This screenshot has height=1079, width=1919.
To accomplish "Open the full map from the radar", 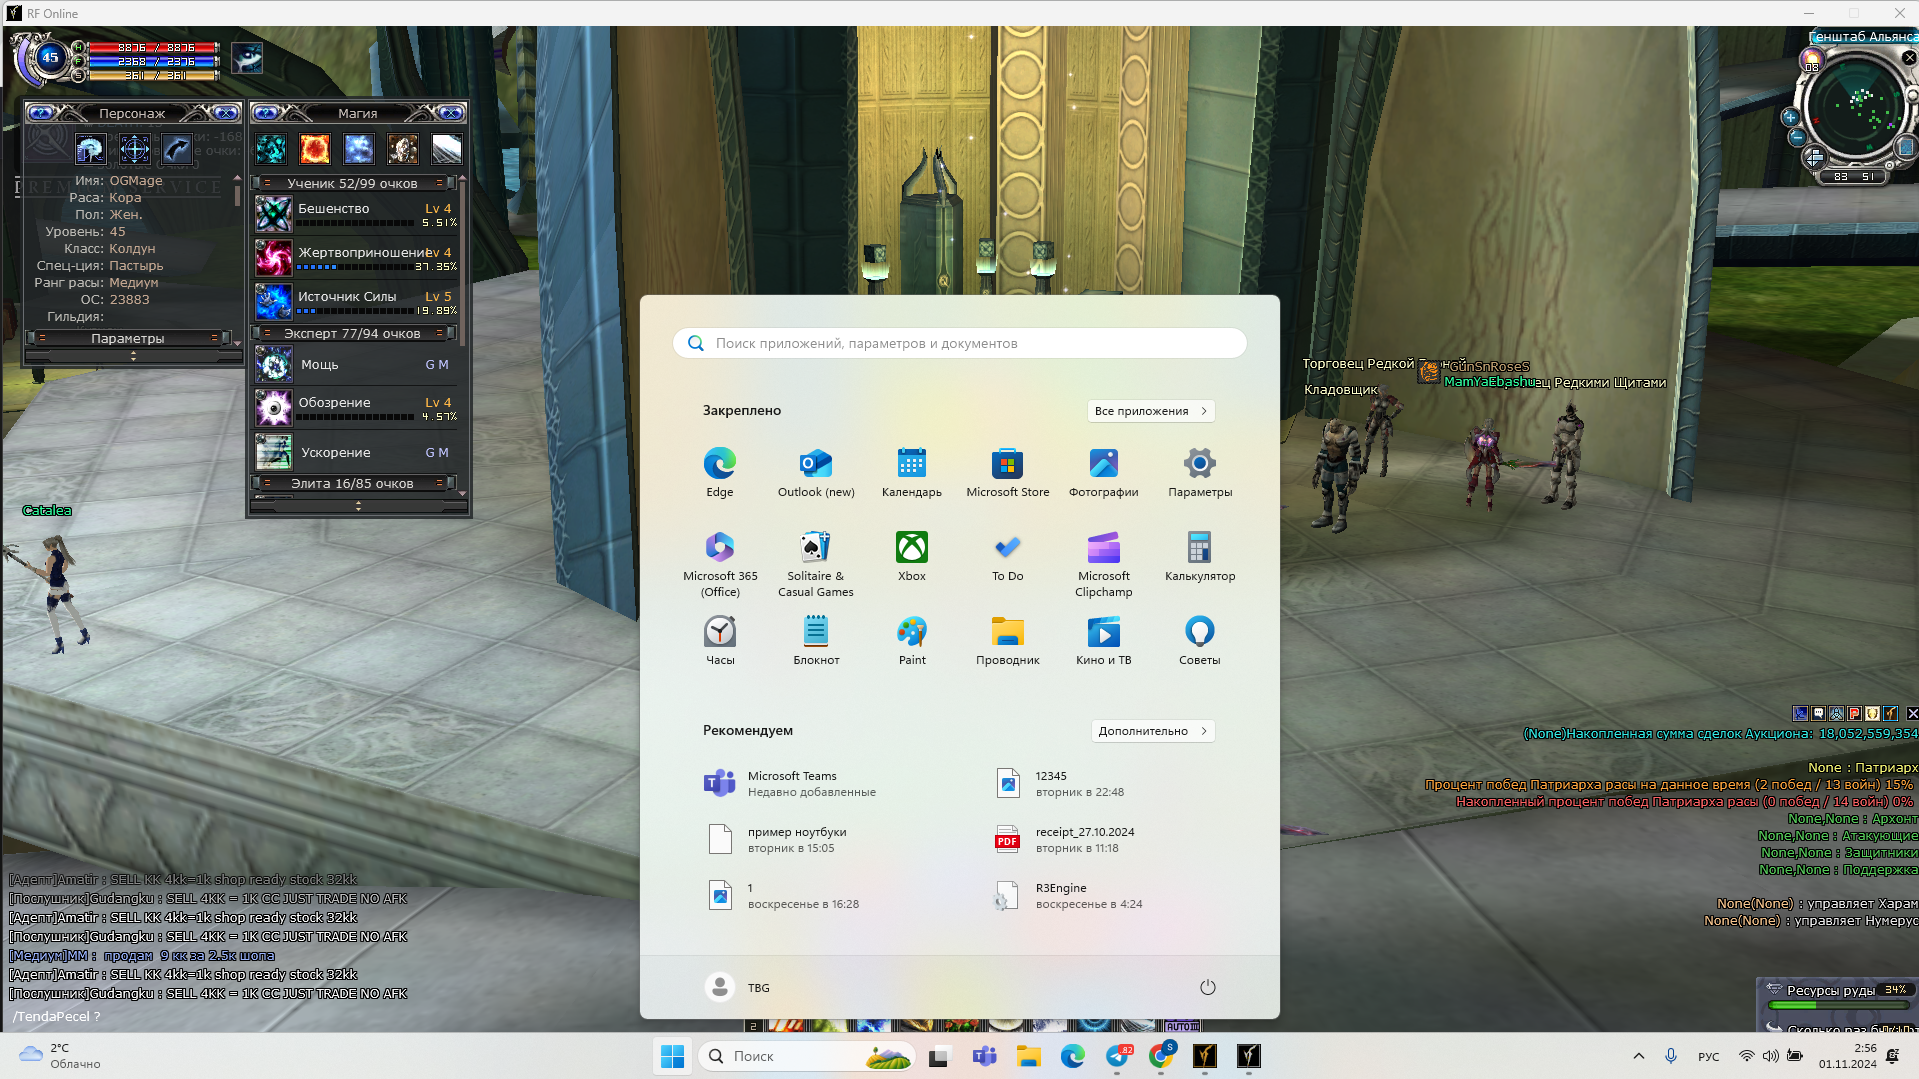I will point(1906,147).
